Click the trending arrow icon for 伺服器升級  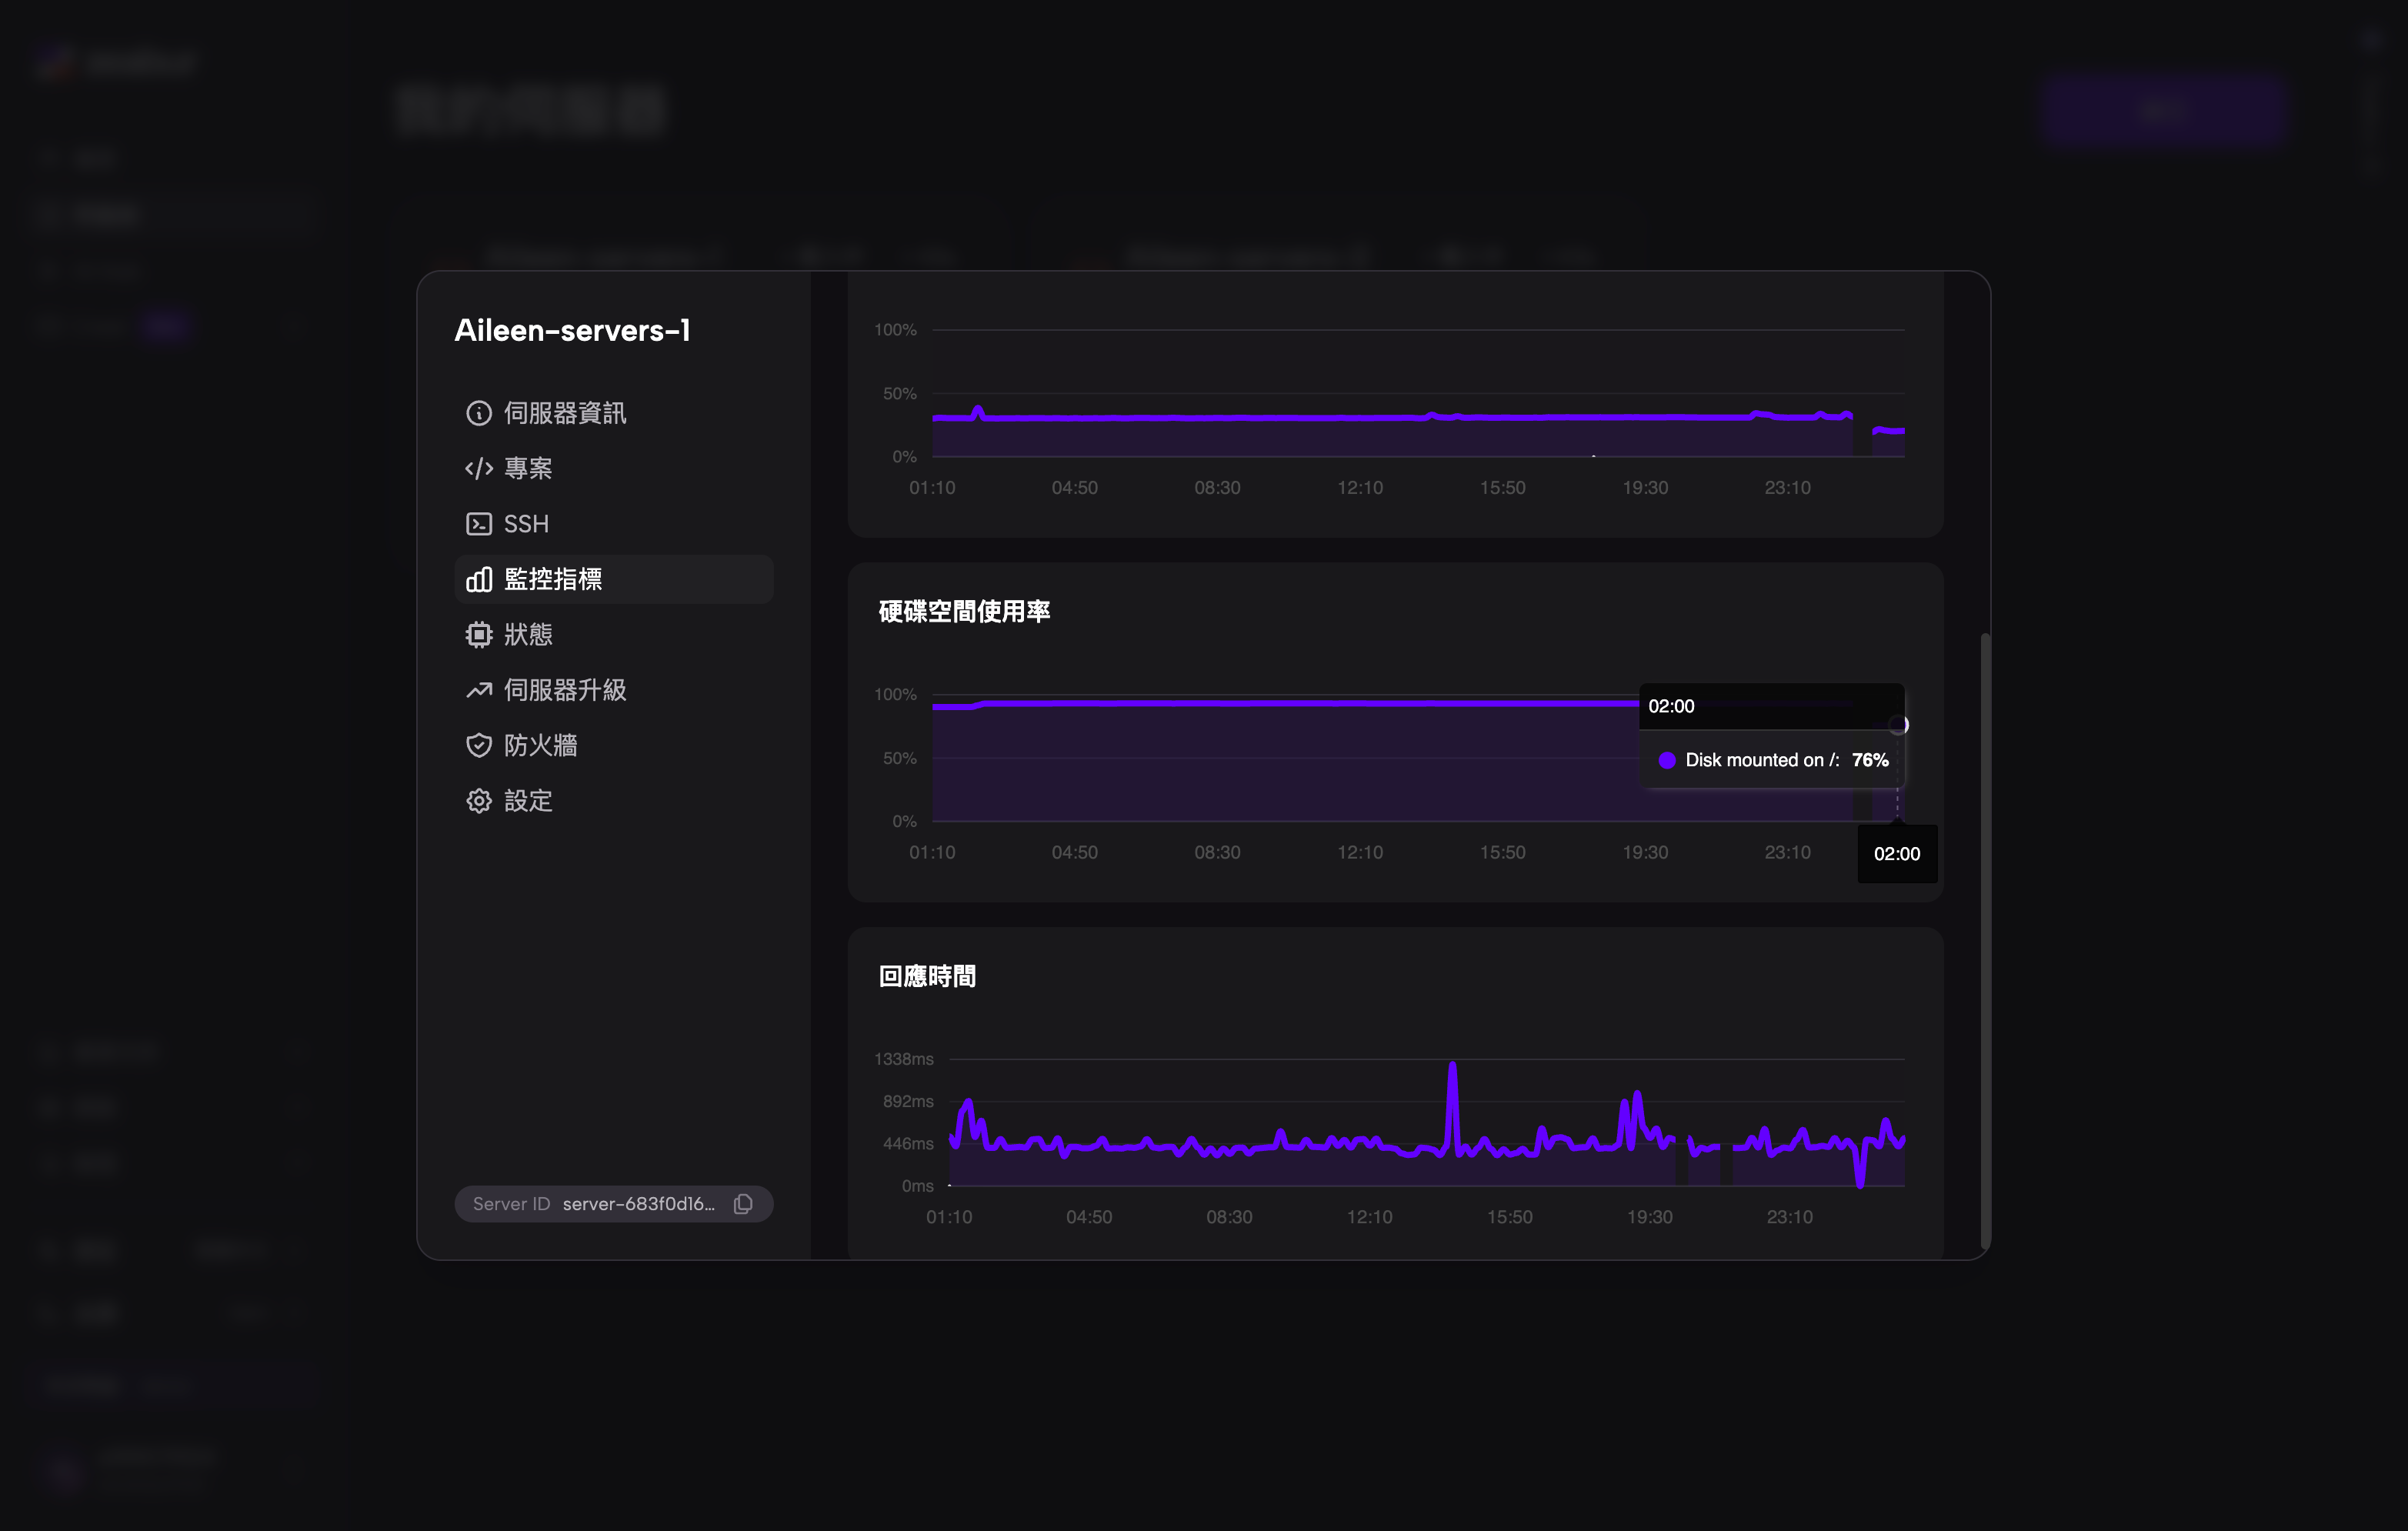tap(479, 690)
